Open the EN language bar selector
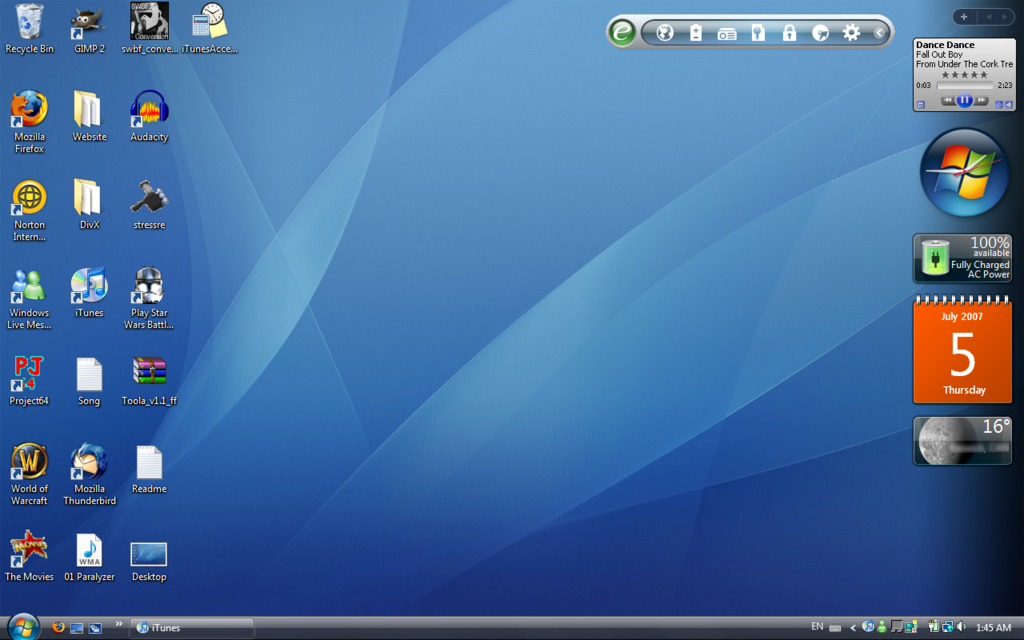Image resolution: width=1024 pixels, height=640 pixels. coord(817,626)
